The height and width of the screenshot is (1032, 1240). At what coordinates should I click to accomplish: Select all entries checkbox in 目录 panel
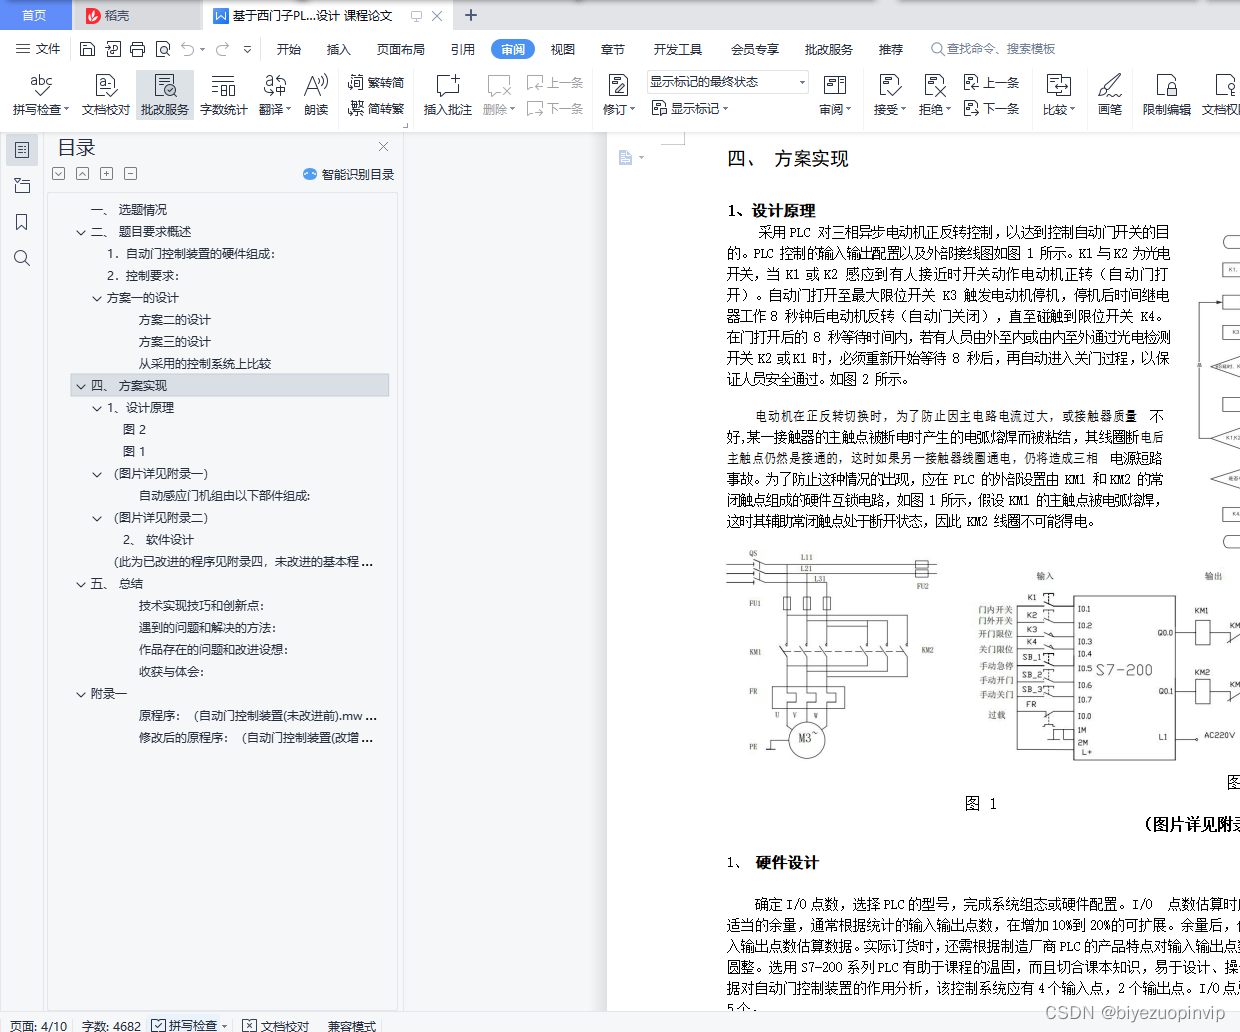(58, 173)
